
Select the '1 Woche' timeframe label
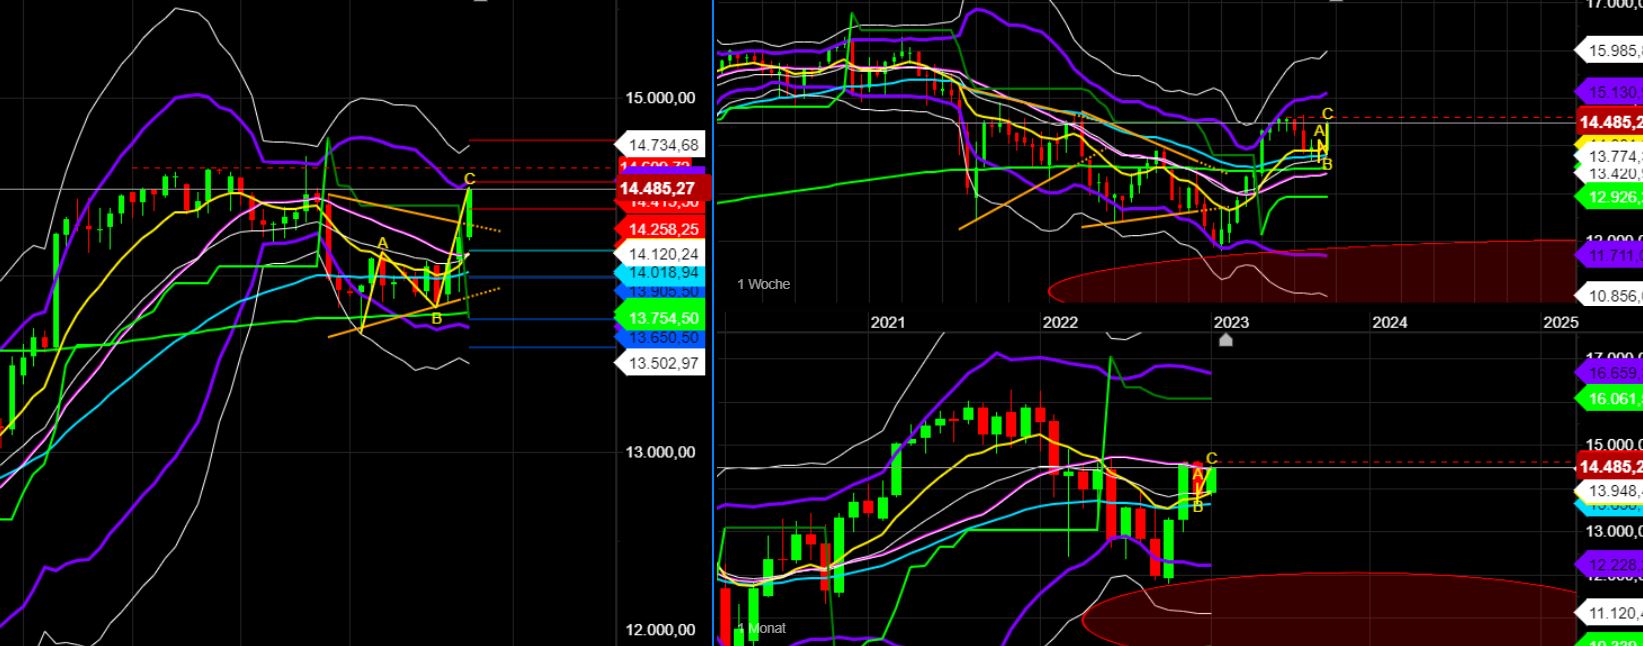click(763, 284)
